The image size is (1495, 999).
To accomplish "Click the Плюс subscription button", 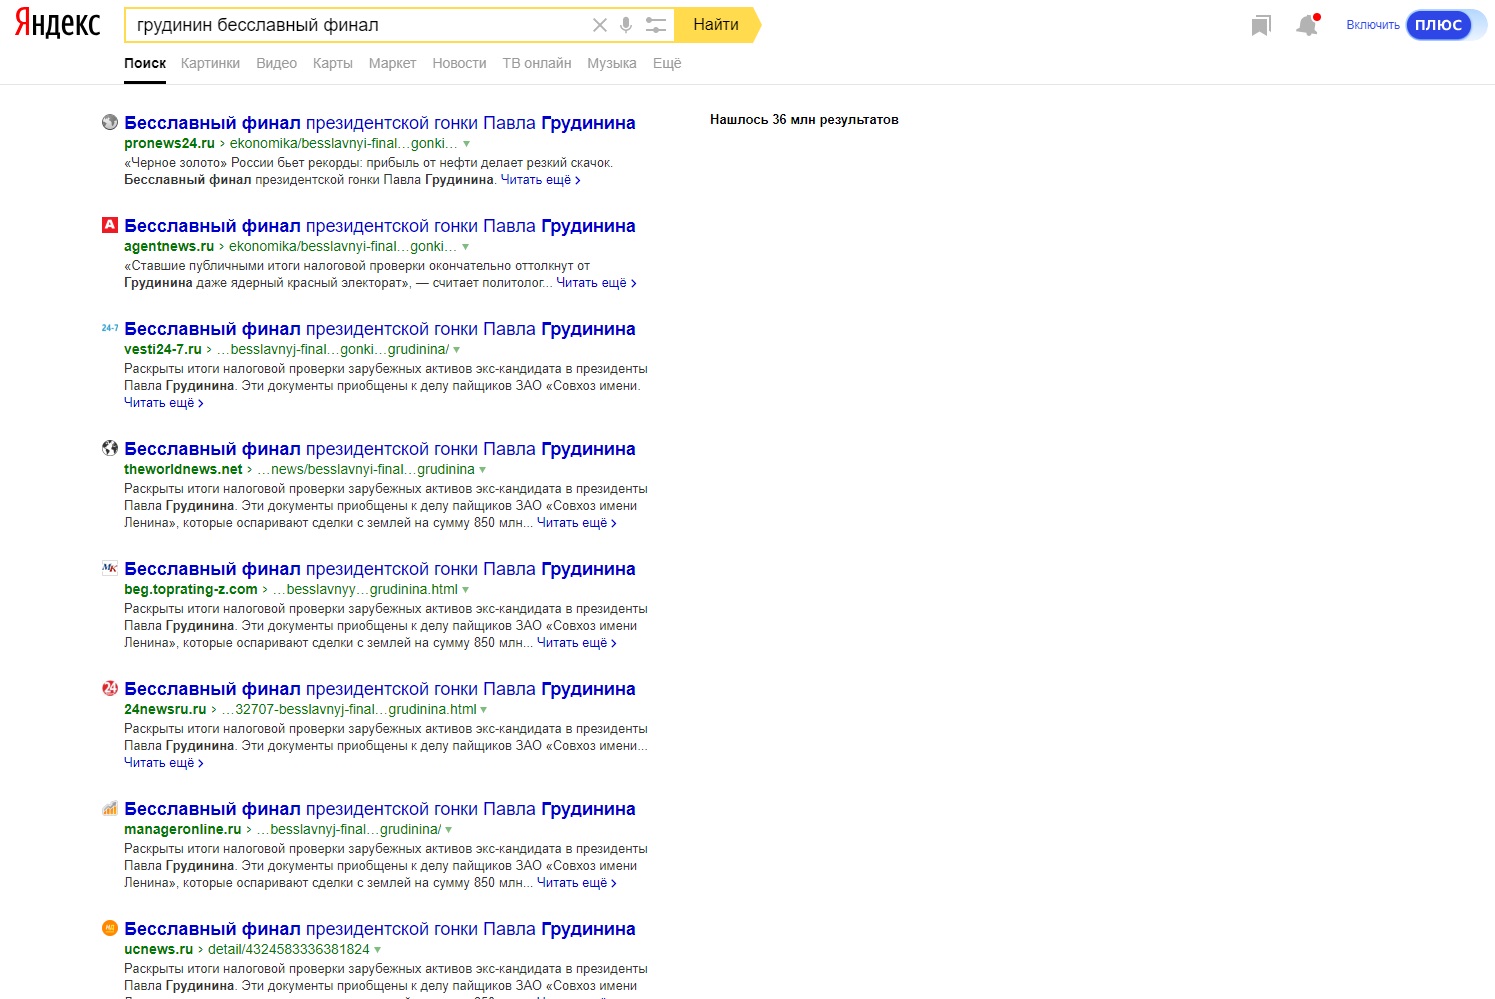I will pos(1440,25).
